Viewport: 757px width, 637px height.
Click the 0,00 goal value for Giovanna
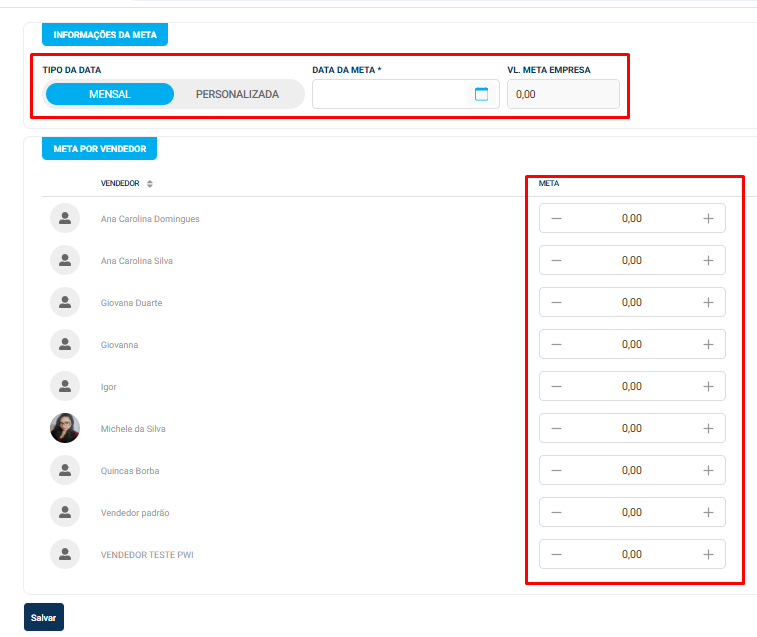pos(631,344)
